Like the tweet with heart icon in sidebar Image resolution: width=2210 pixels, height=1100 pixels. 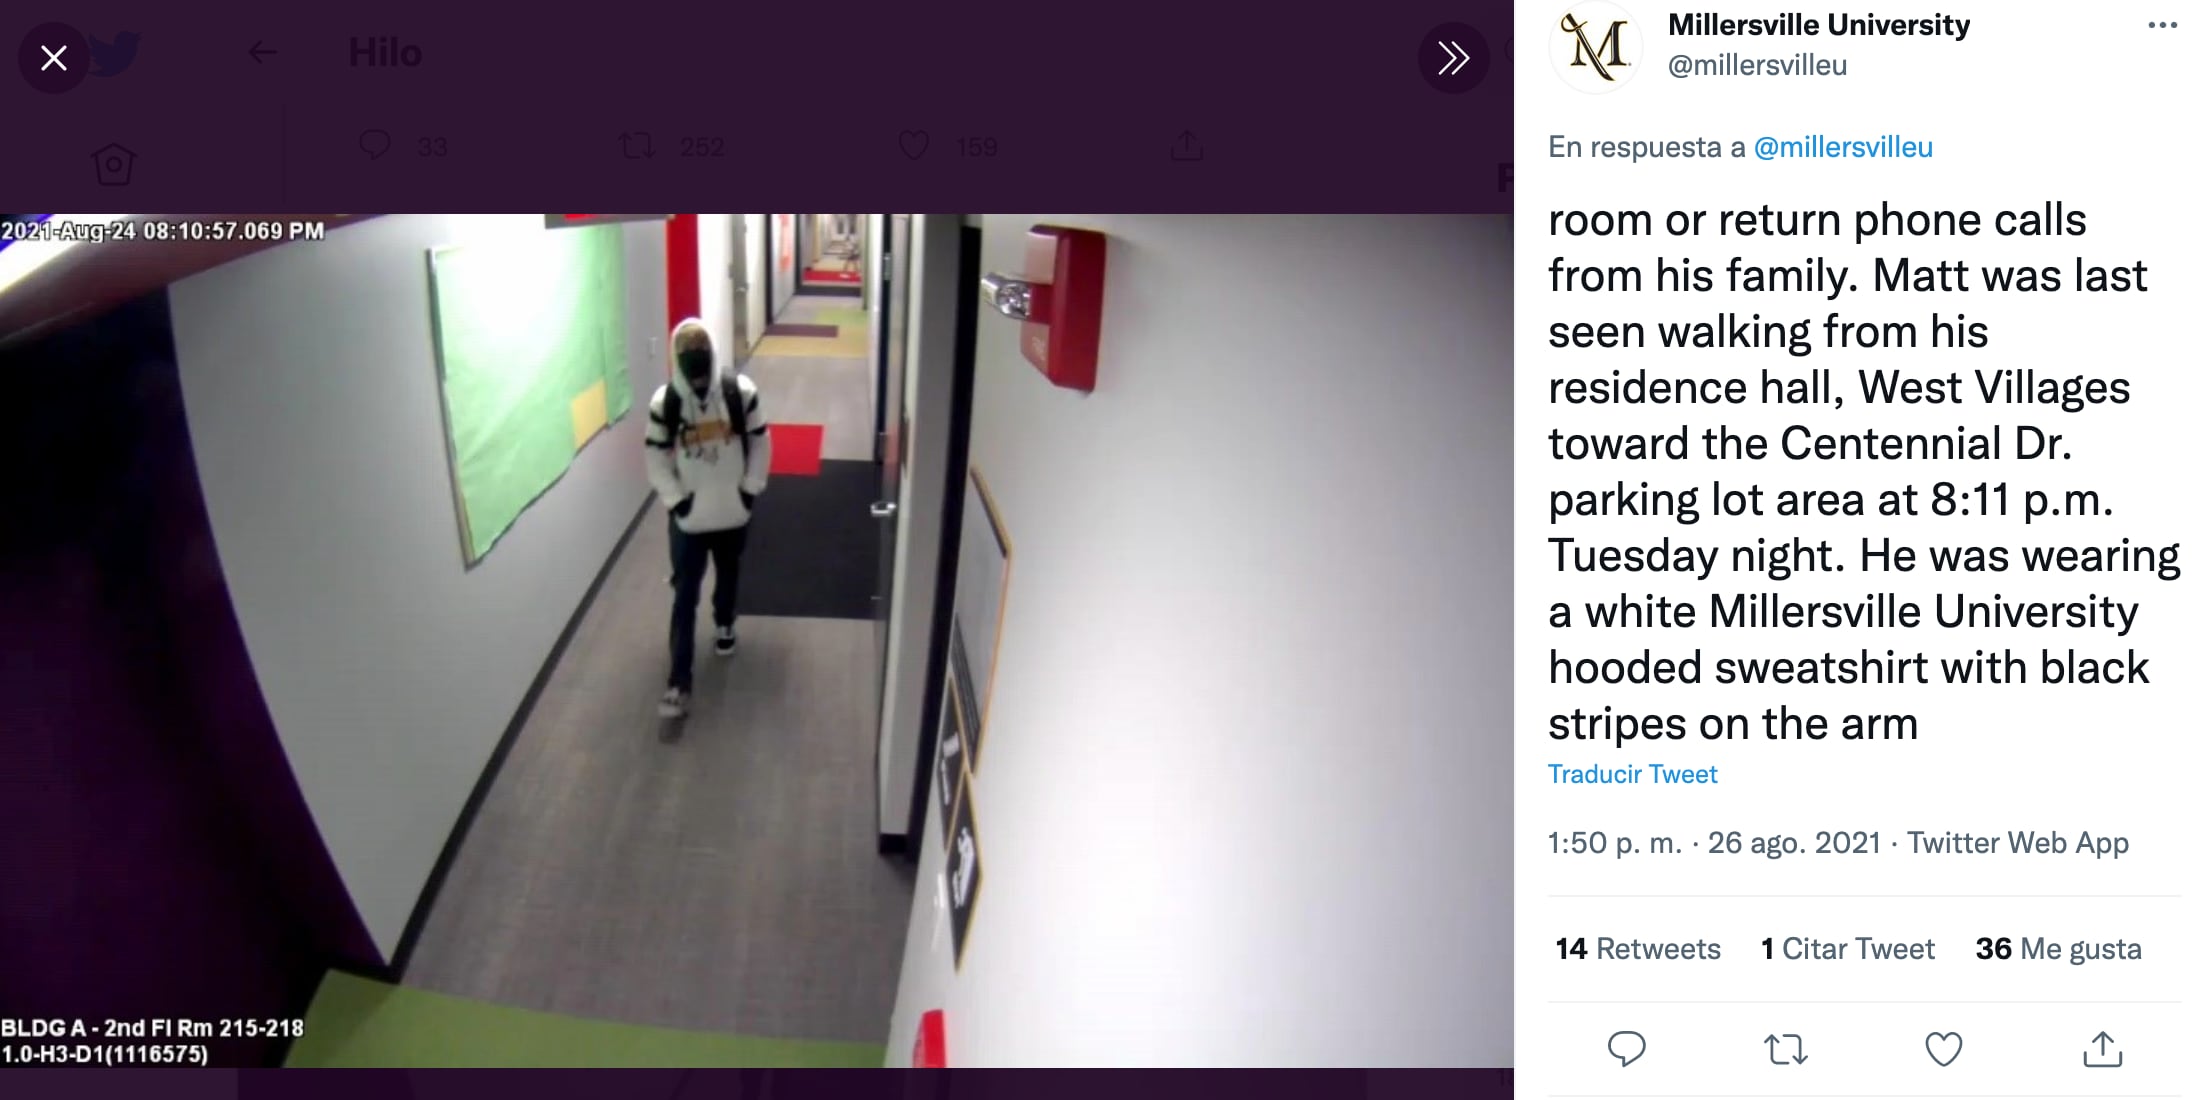click(x=1943, y=1049)
